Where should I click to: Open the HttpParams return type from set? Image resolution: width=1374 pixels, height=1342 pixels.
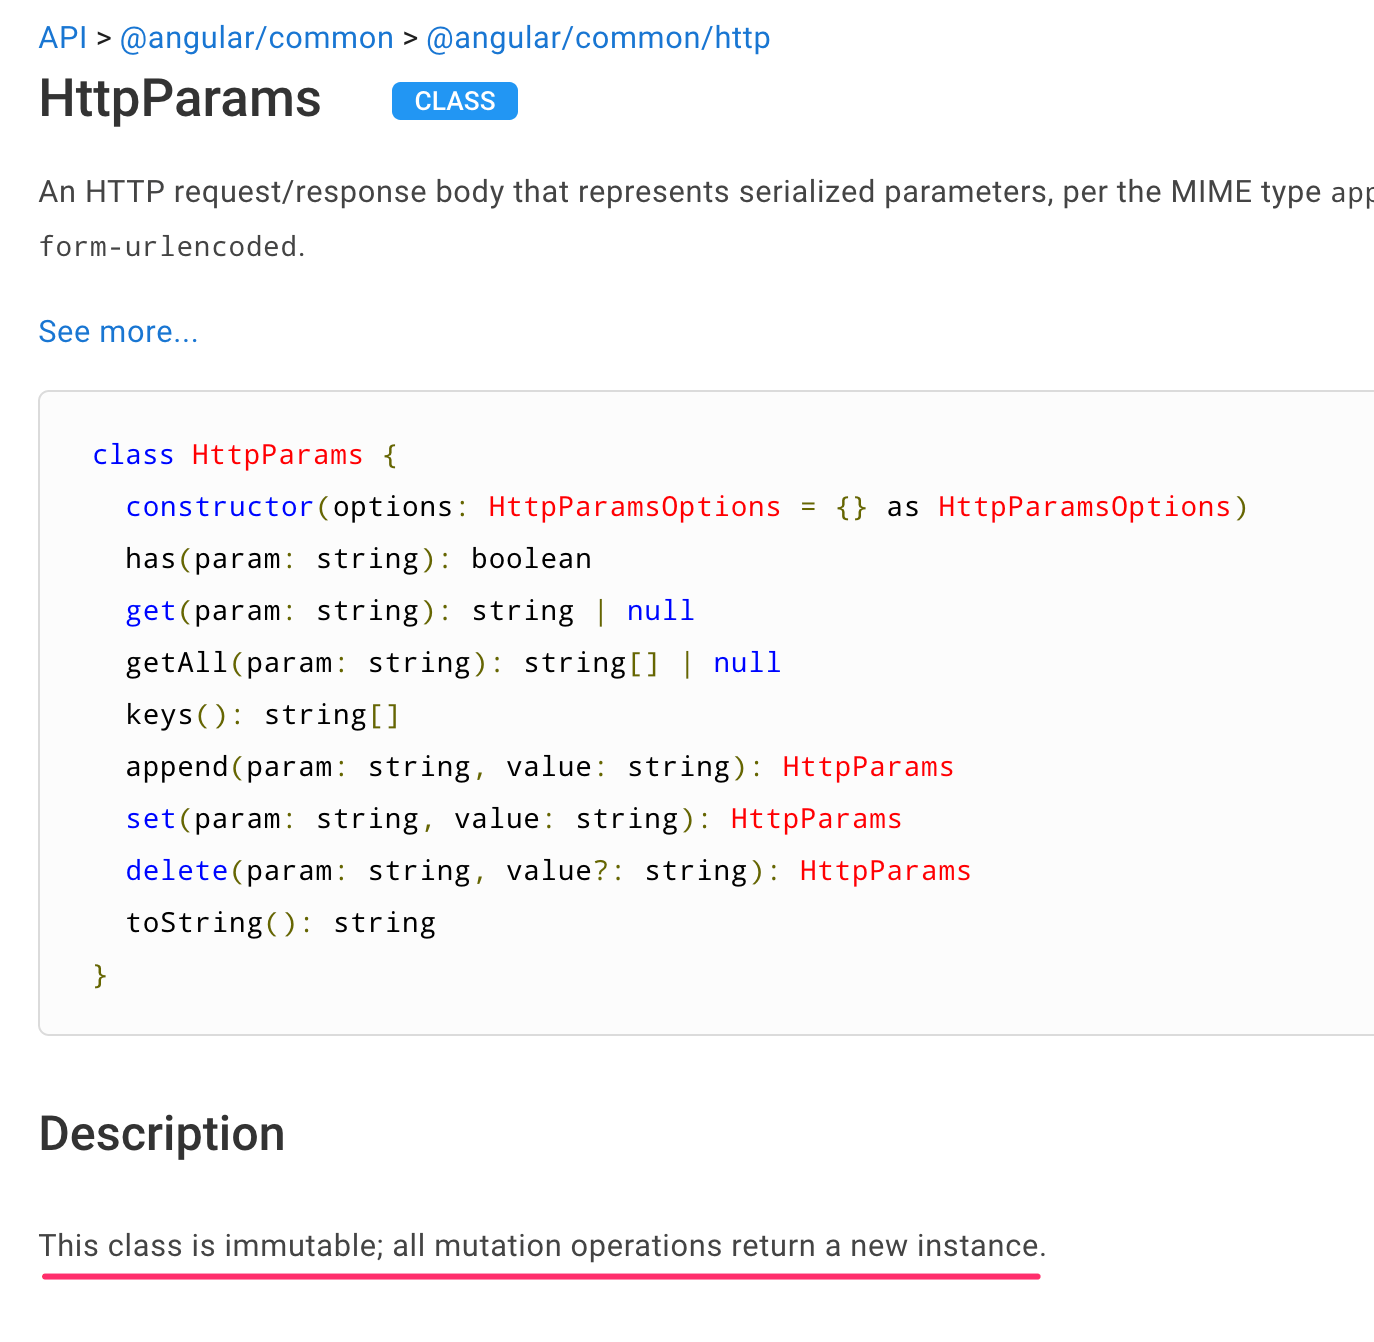815,818
